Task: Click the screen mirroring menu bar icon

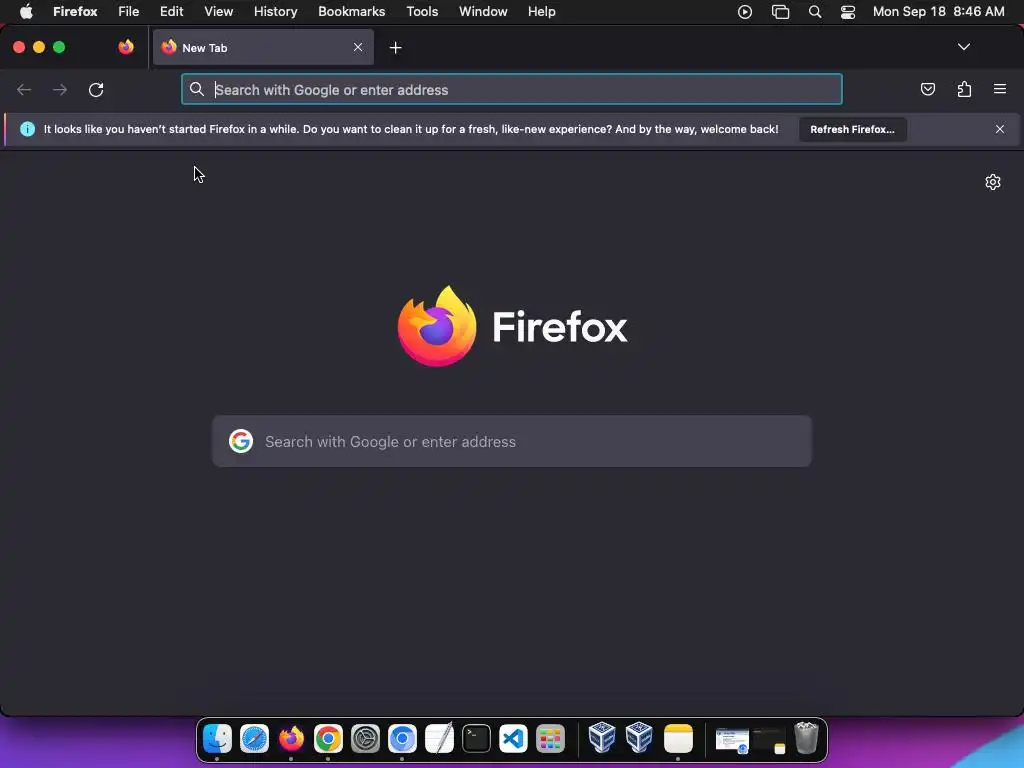Action: tap(780, 12)
